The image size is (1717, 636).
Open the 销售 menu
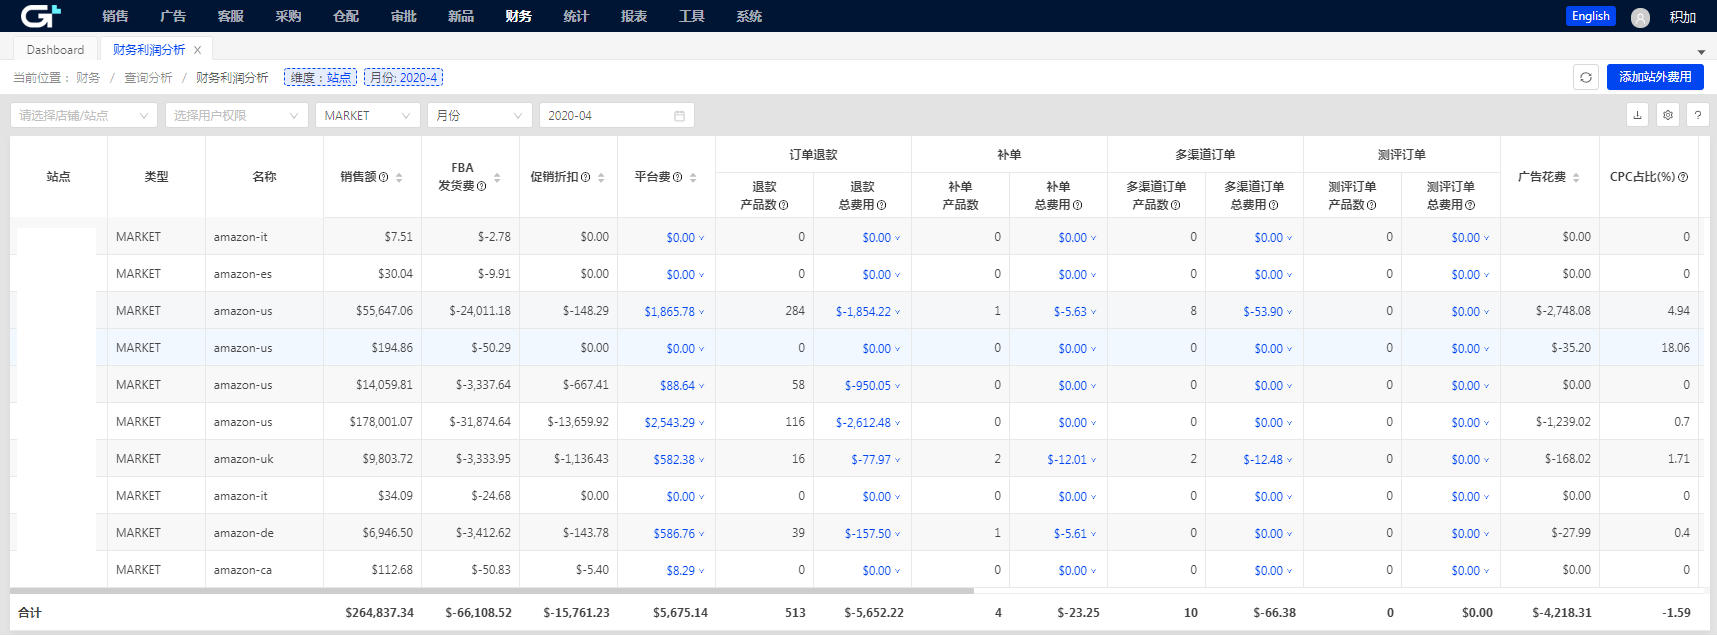tap(115, 16)
